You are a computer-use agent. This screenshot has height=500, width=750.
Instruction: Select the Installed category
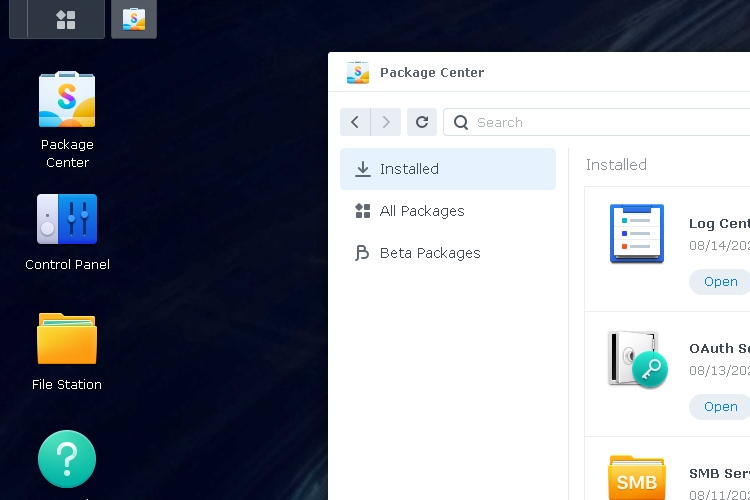point(447,169)
